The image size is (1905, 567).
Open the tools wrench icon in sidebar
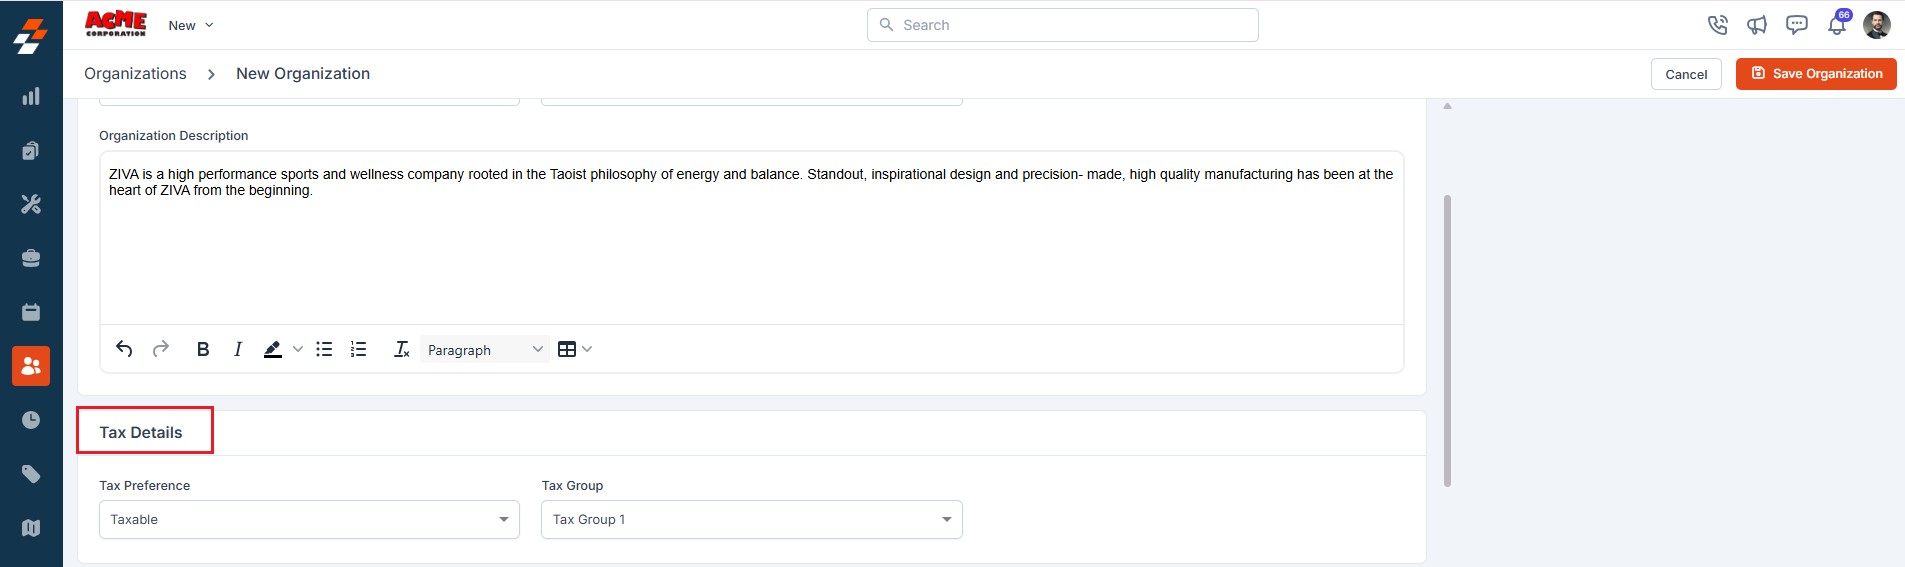pos(31,204)
